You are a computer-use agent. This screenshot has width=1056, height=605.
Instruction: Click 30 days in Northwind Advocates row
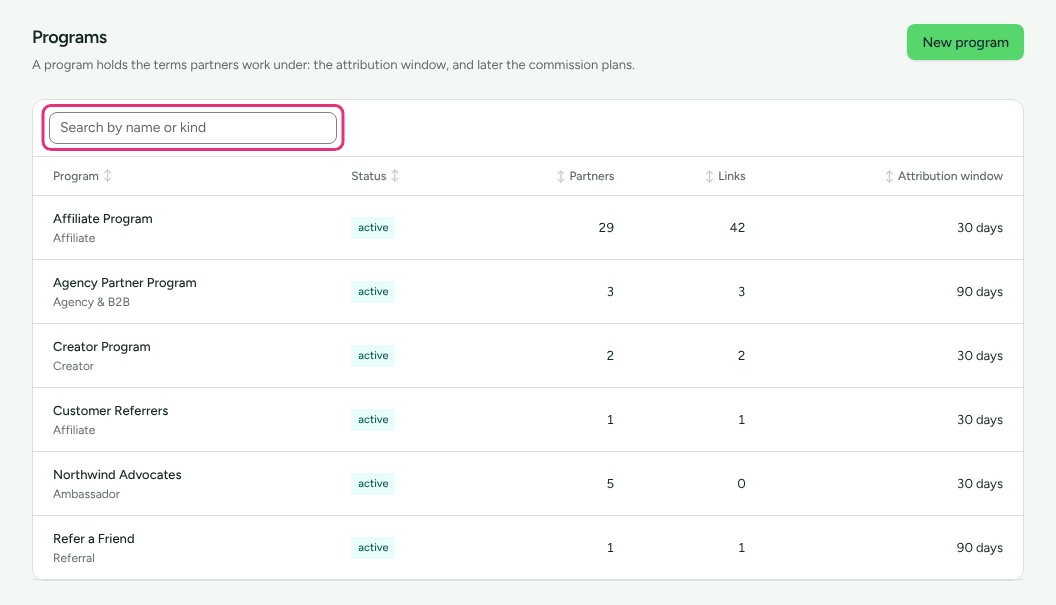pos(980,484)
